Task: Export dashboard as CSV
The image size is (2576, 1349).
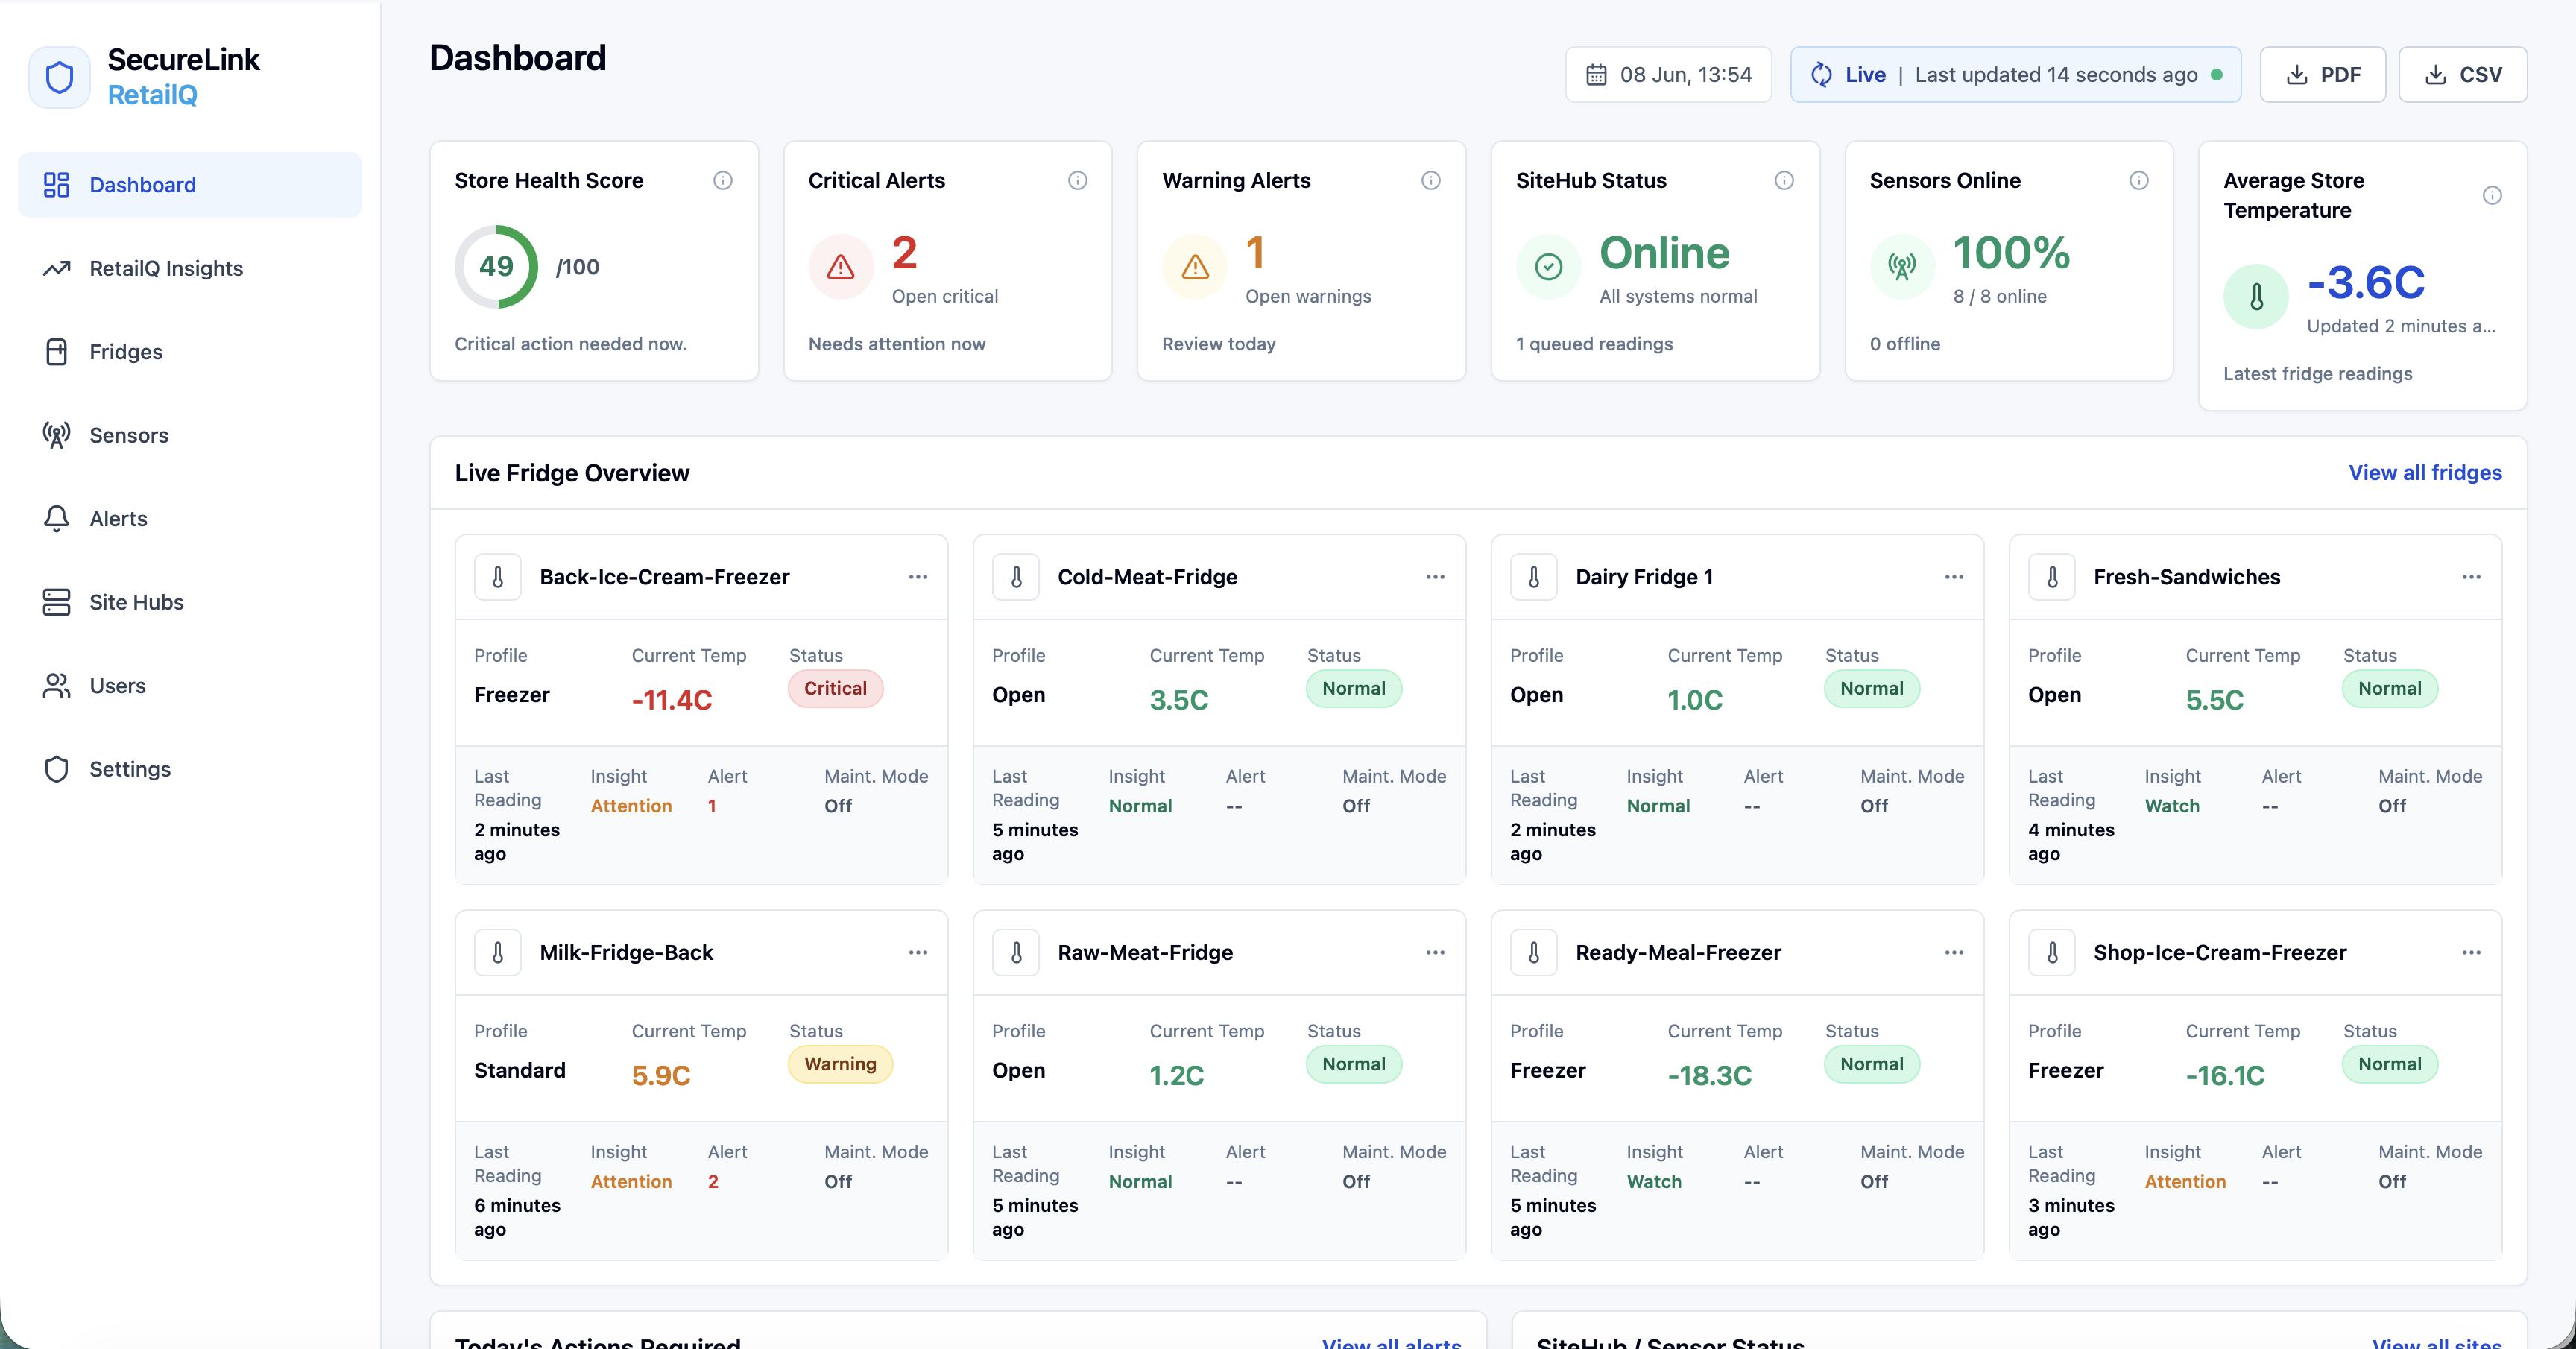Action: click(2463, 75)
